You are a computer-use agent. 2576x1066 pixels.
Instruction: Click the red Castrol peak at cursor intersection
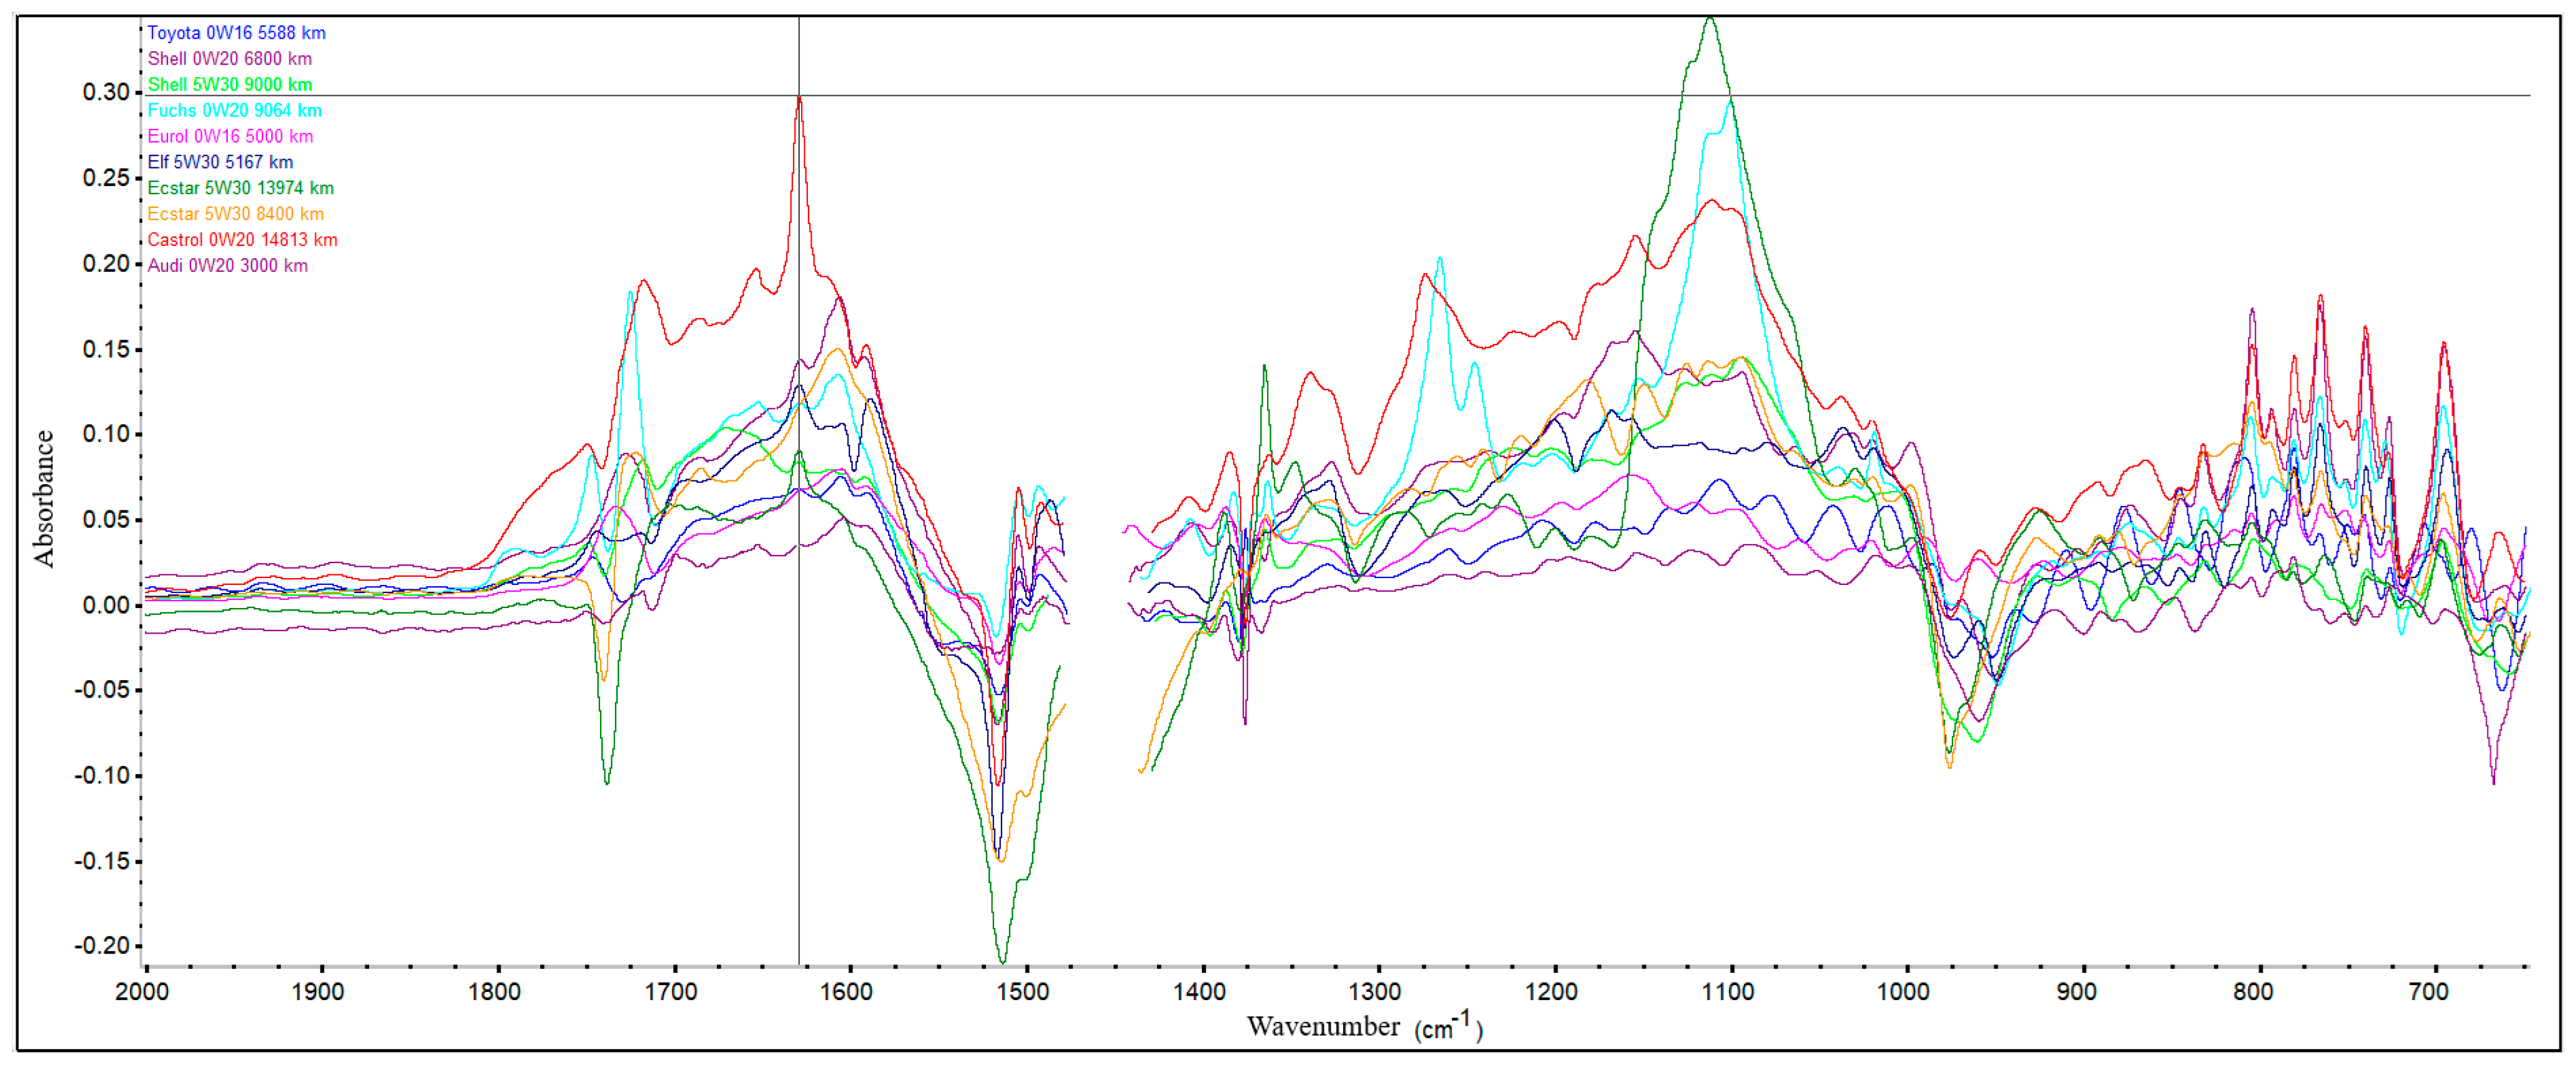click(x=799, y=97)
